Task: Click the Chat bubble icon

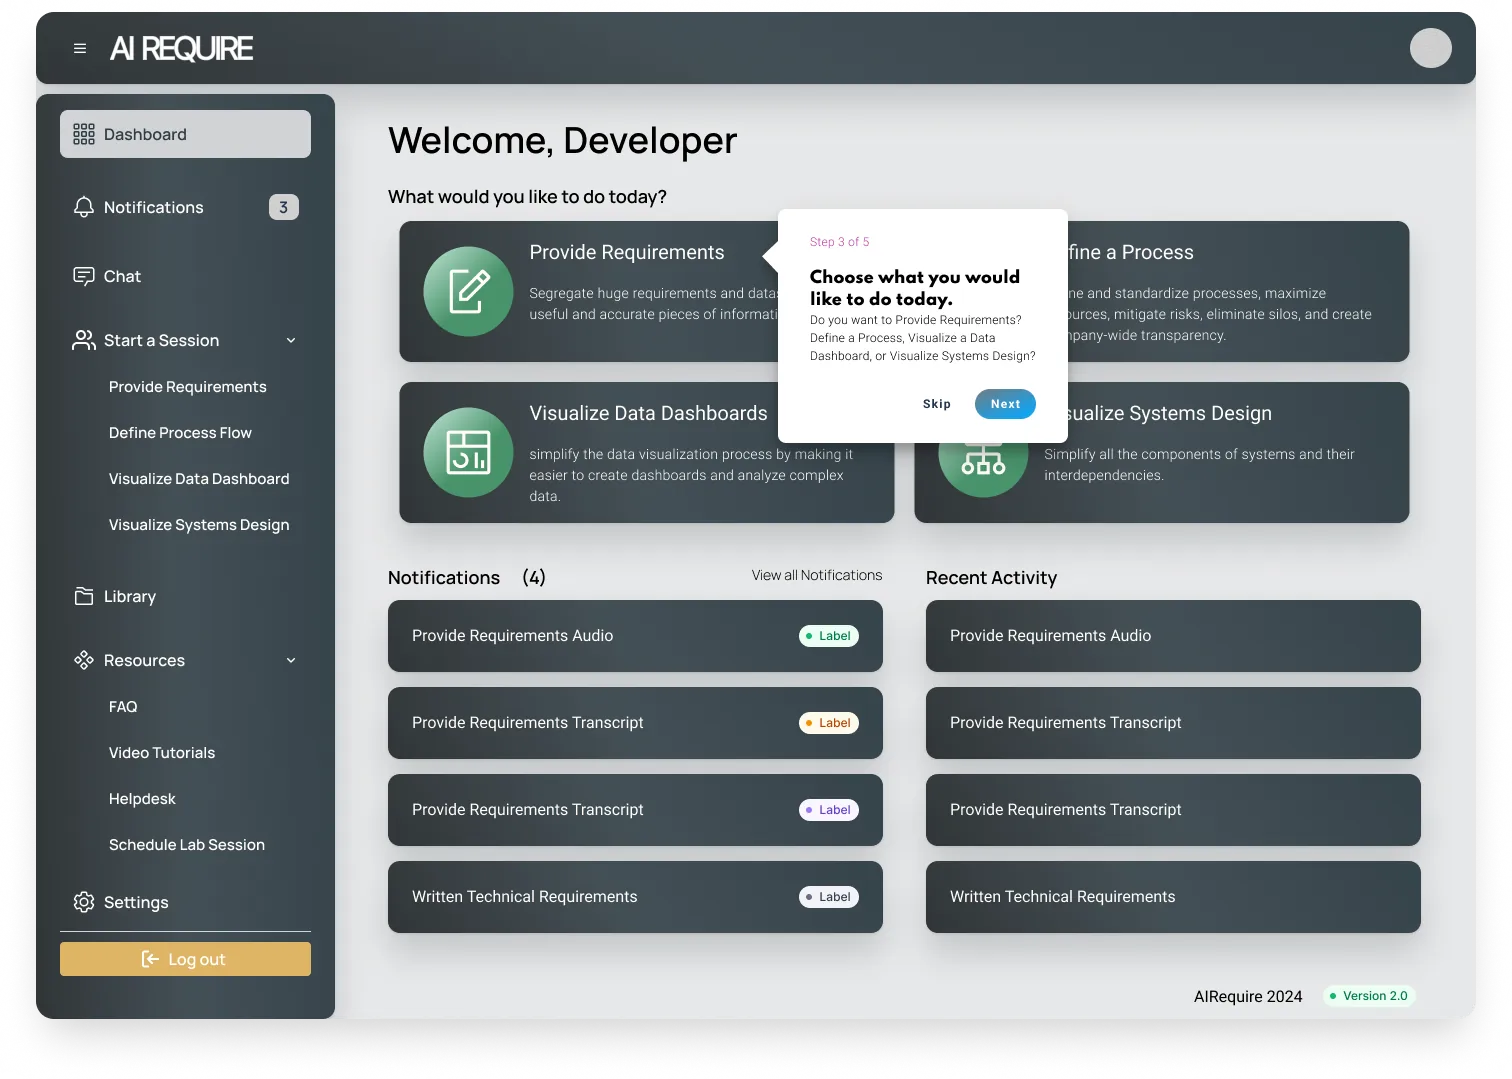Action: click(x=84, y=276)
